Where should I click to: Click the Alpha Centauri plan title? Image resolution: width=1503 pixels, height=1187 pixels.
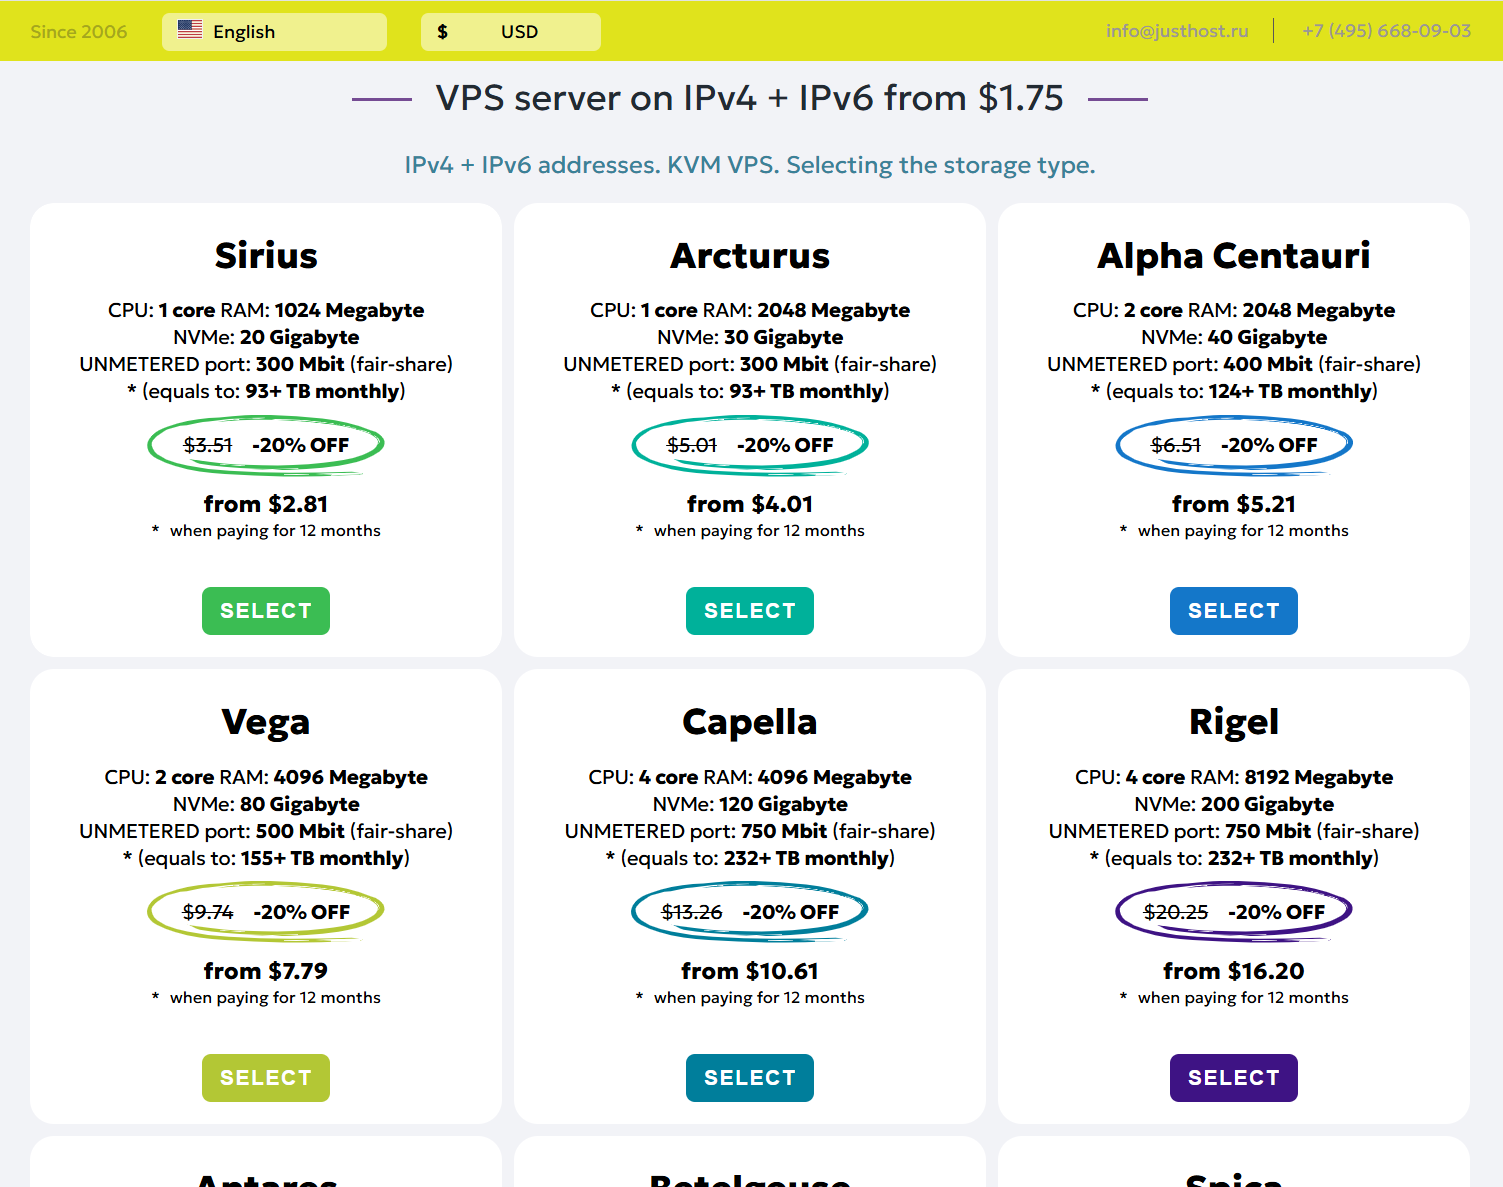(1234, 256)
